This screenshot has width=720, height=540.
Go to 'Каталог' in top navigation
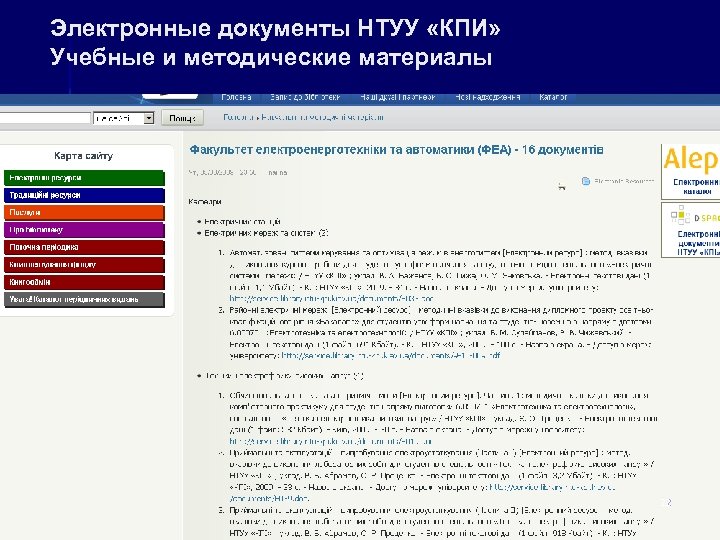click(x=553, y=97)
